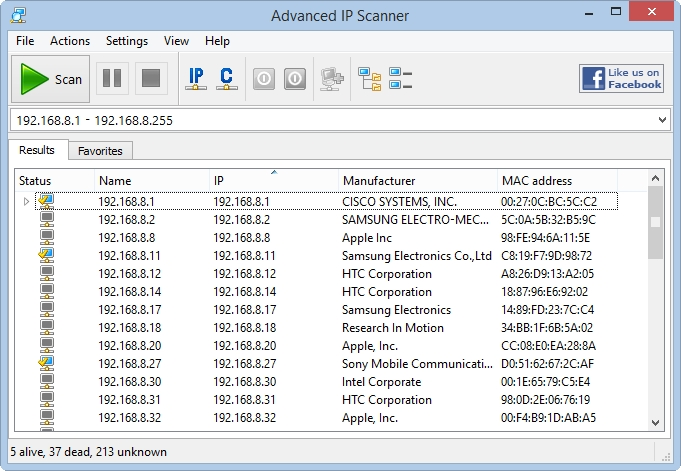Image resolution: width=681 pixels, height=471 pixels.
Task: Click inside the IP range input field
Action: coord(332,120)
